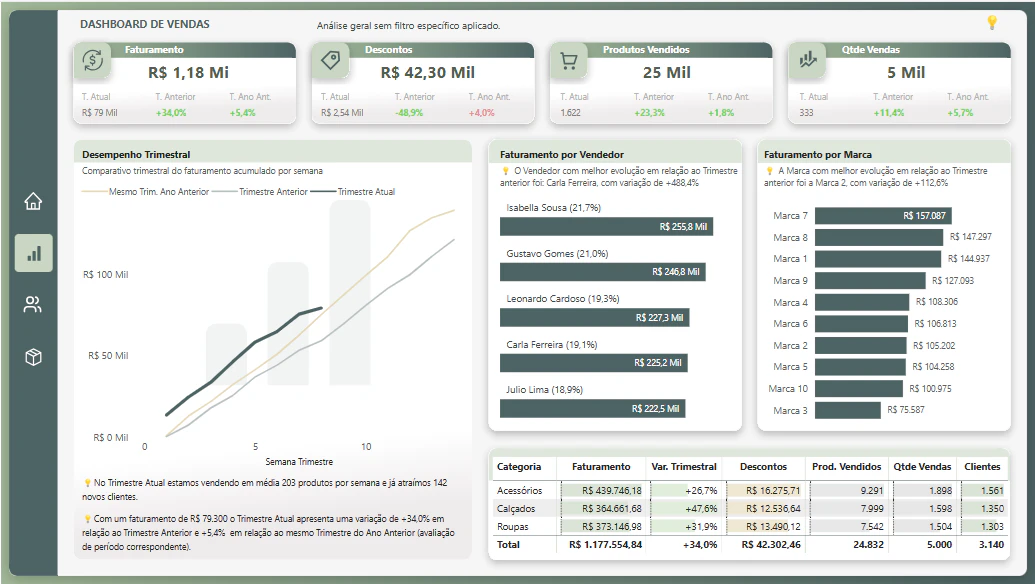This screenshot has height=584, width=1035.
Task: Sort table by Categoria column header
Action: click(x=519, y=467)
